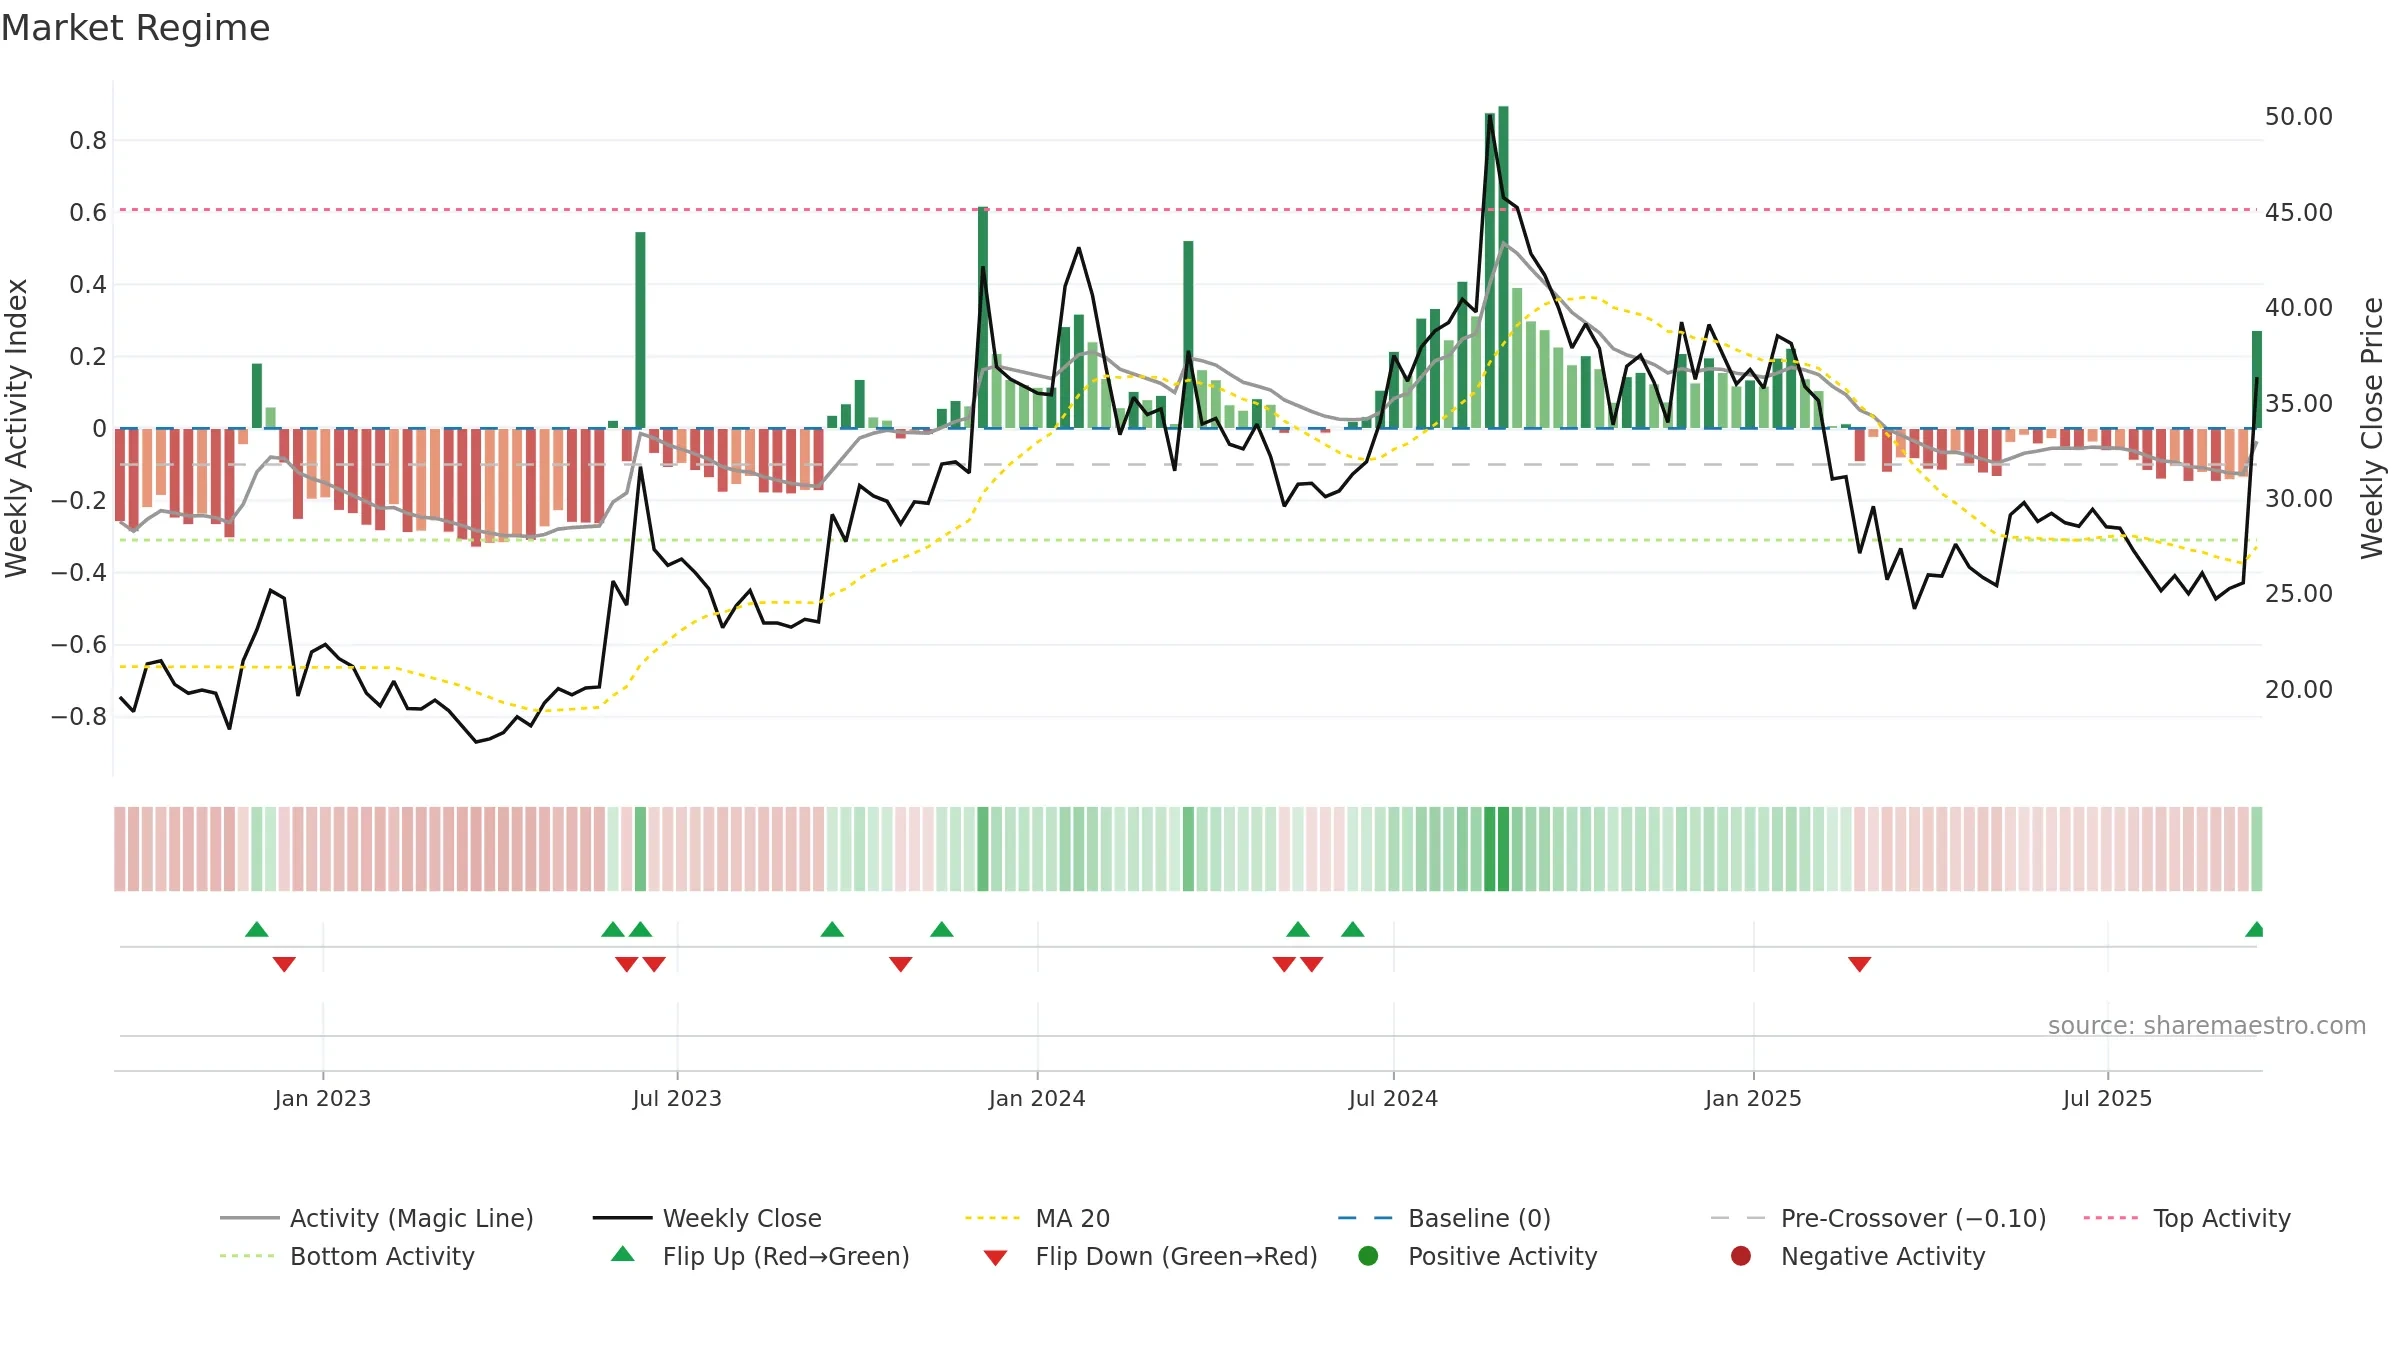Click the darkest green cell in regime strip
The width and height of the screenshot is (2400, 1350).
[1503, 849]
